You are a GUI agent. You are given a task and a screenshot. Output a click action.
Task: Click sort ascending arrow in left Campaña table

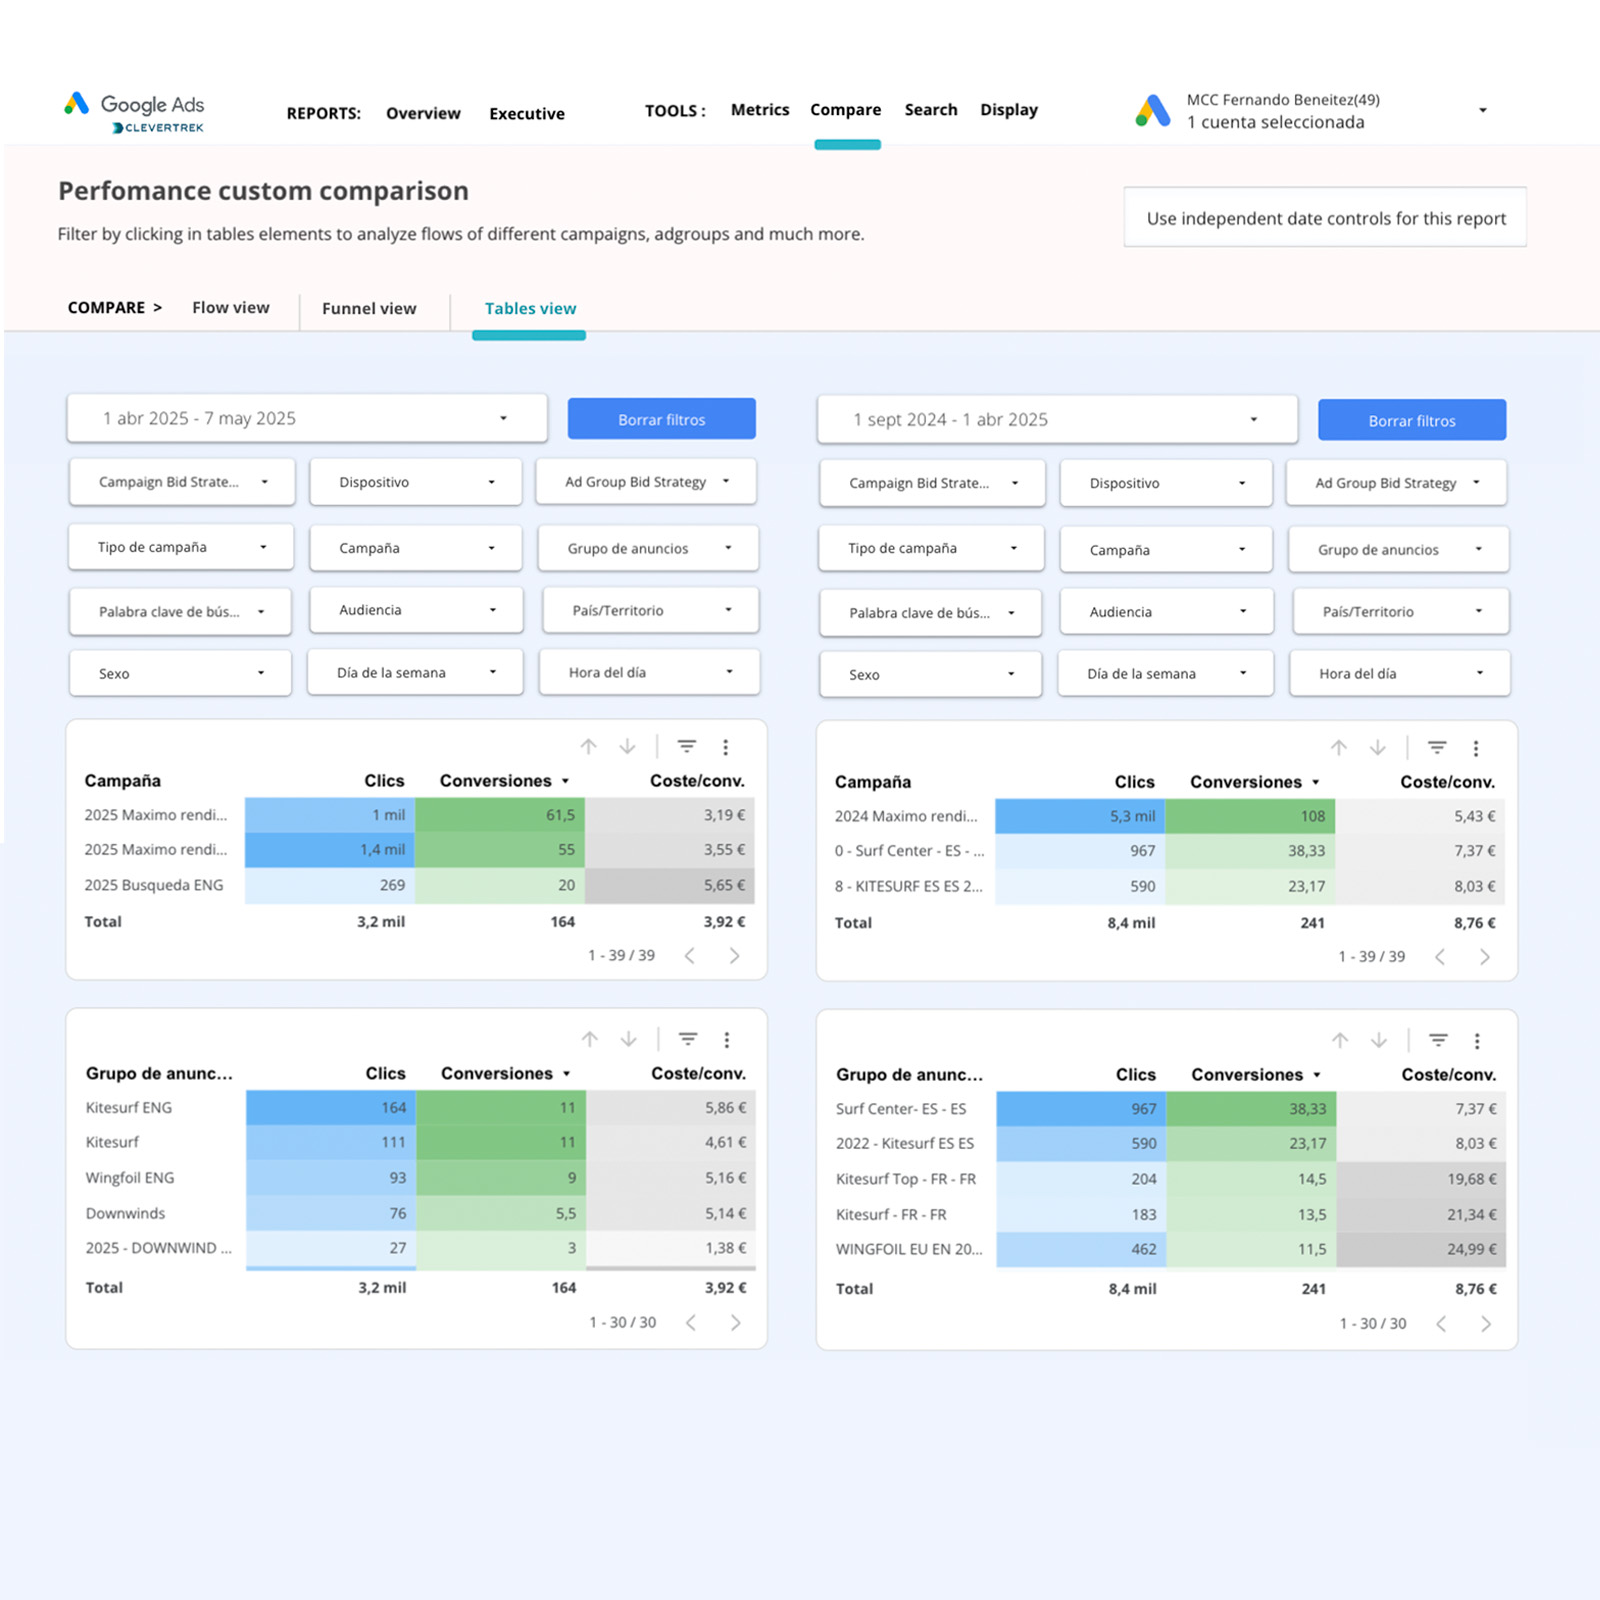point(588,747)
